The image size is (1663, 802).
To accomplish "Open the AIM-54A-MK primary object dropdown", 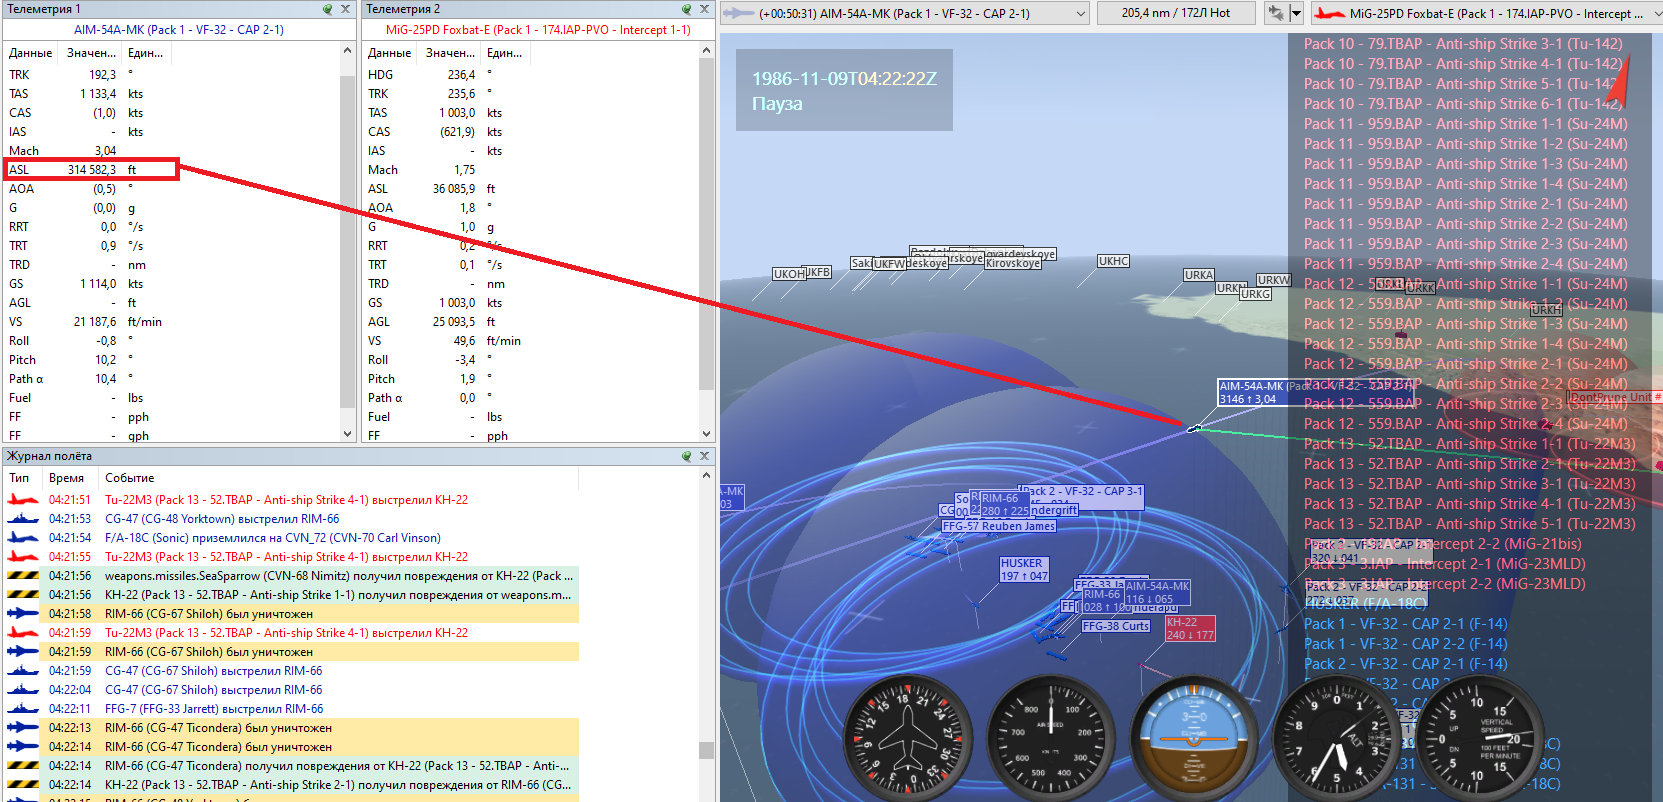I will point(1081,14).
